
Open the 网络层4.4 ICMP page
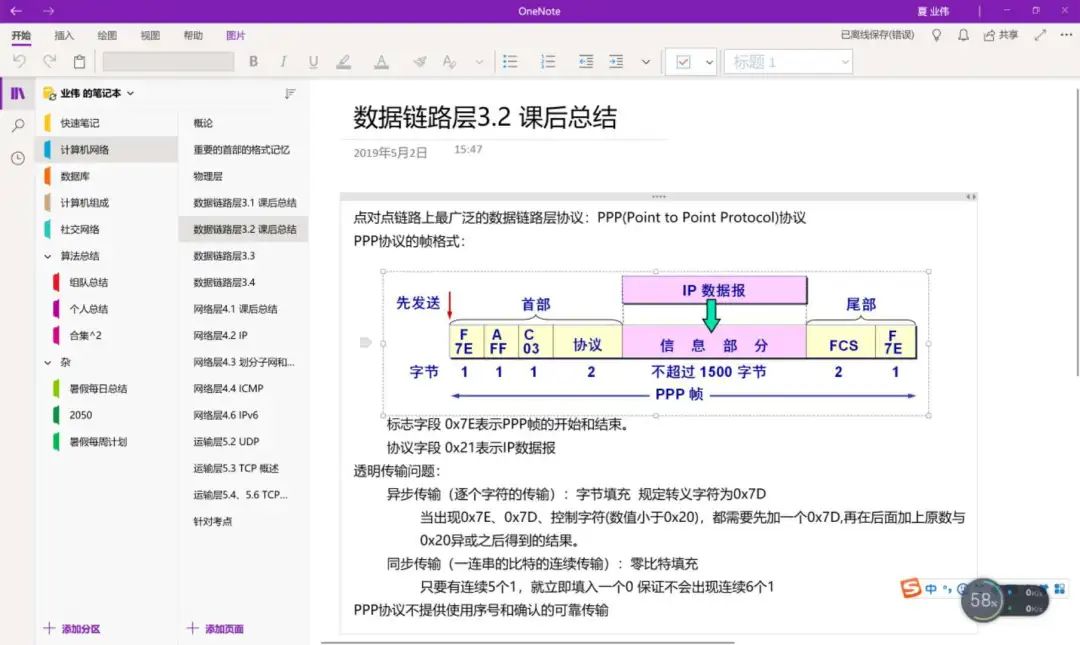(228, 388)
